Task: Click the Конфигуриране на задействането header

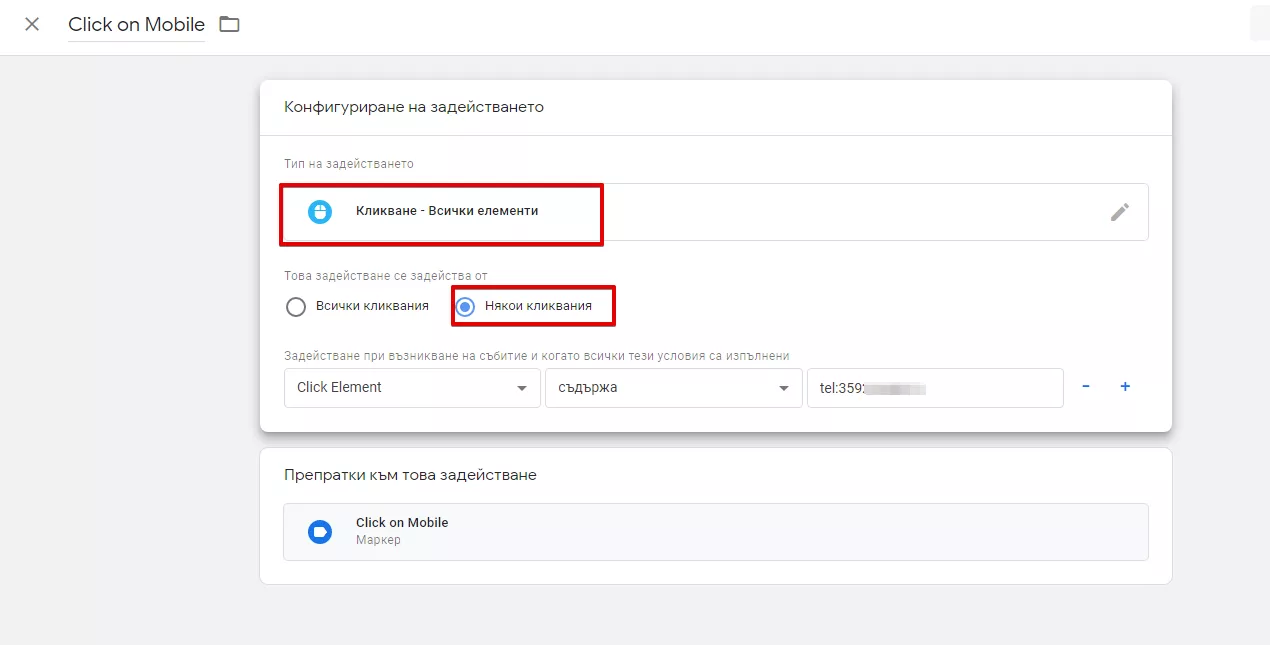Action: click(414, 107)
